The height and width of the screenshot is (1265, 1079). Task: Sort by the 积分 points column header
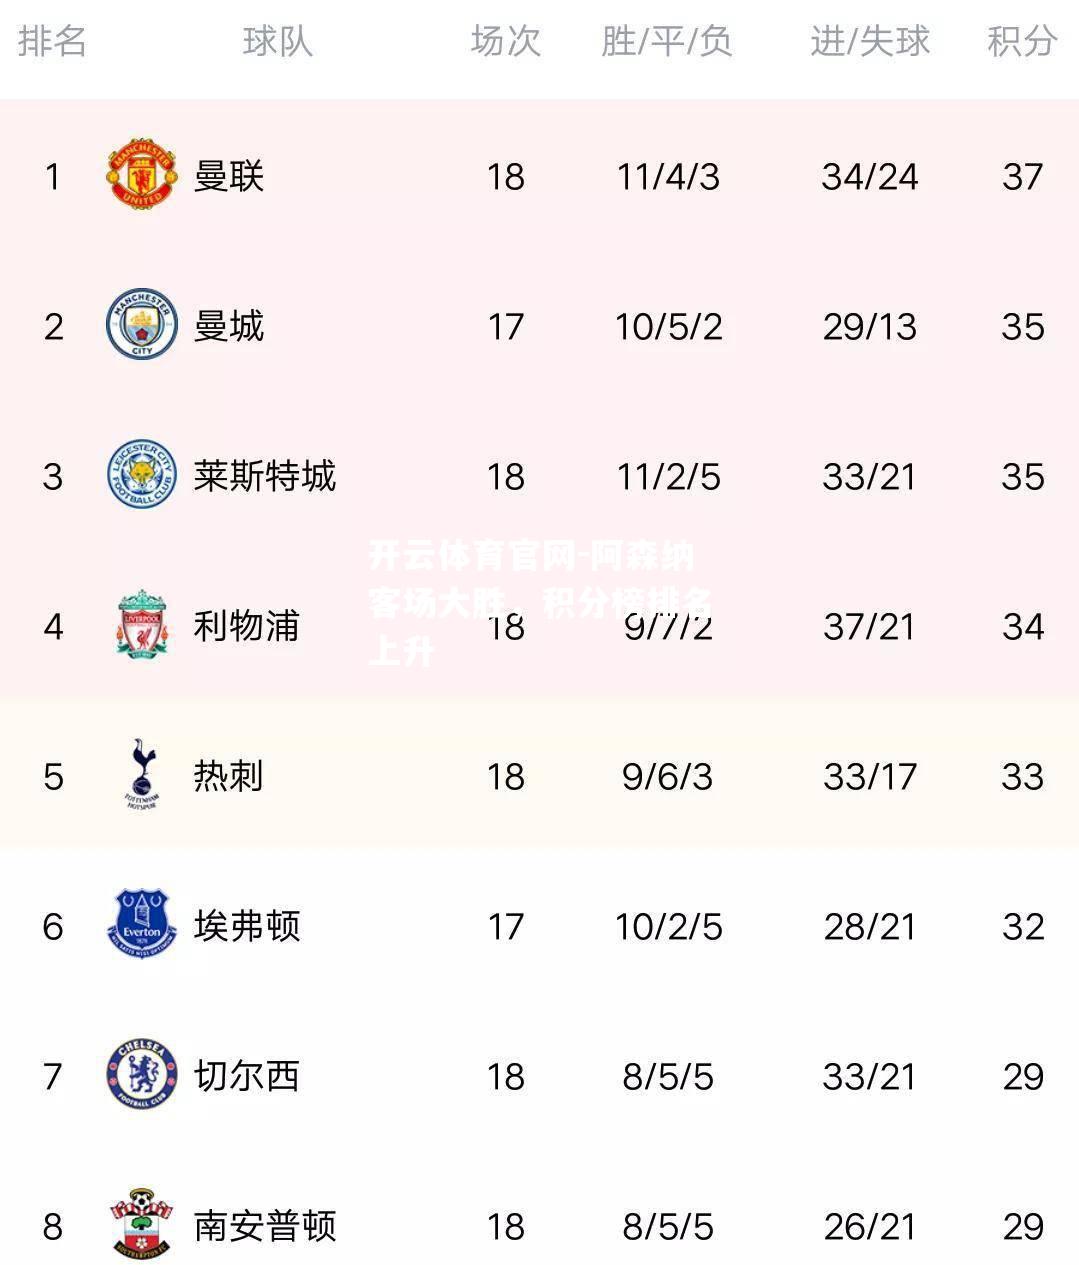tap(1022, 41)
